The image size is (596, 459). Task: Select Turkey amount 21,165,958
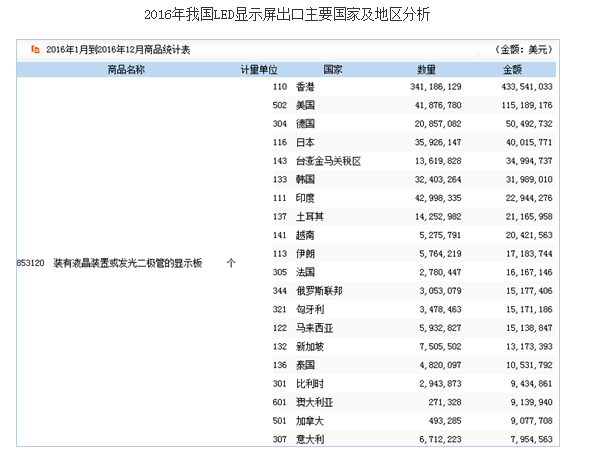pyautogui.click(x=529, y=217)
